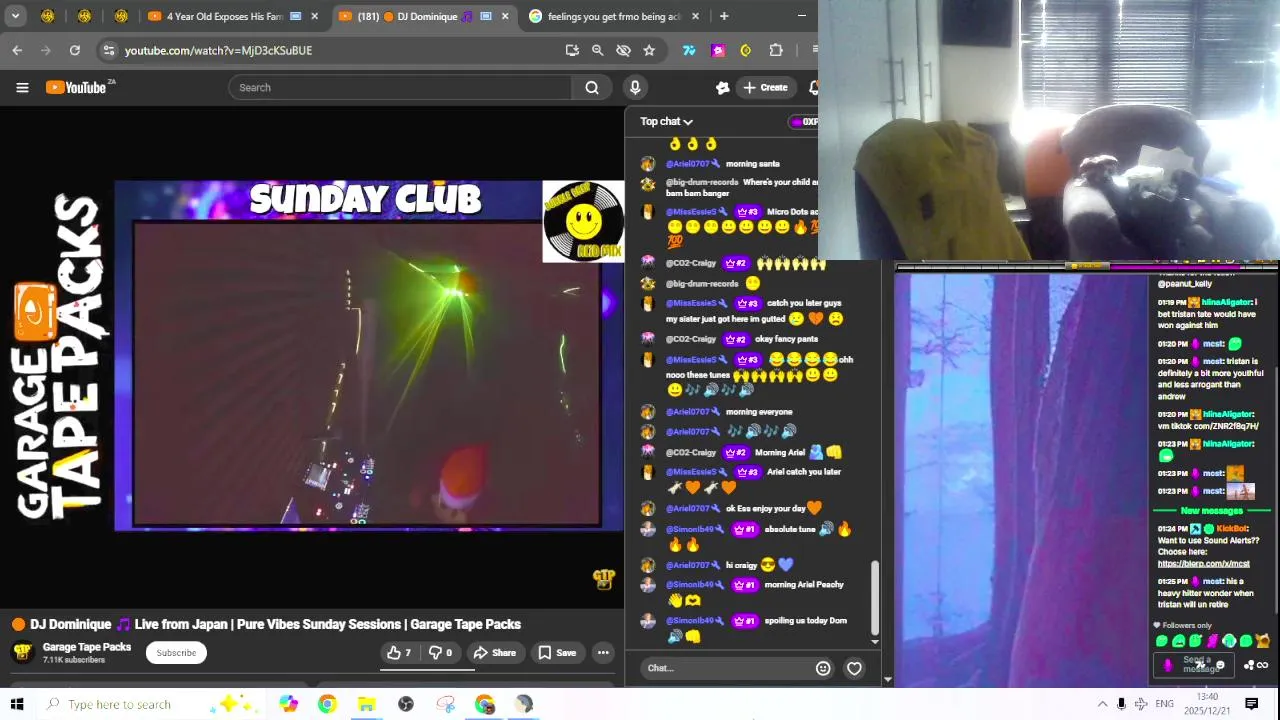Image resolution: width=1280 pixels, height=720 pixels.
Task: Click the live chat scrollbar thumb
Action: [x=875, y=597]
